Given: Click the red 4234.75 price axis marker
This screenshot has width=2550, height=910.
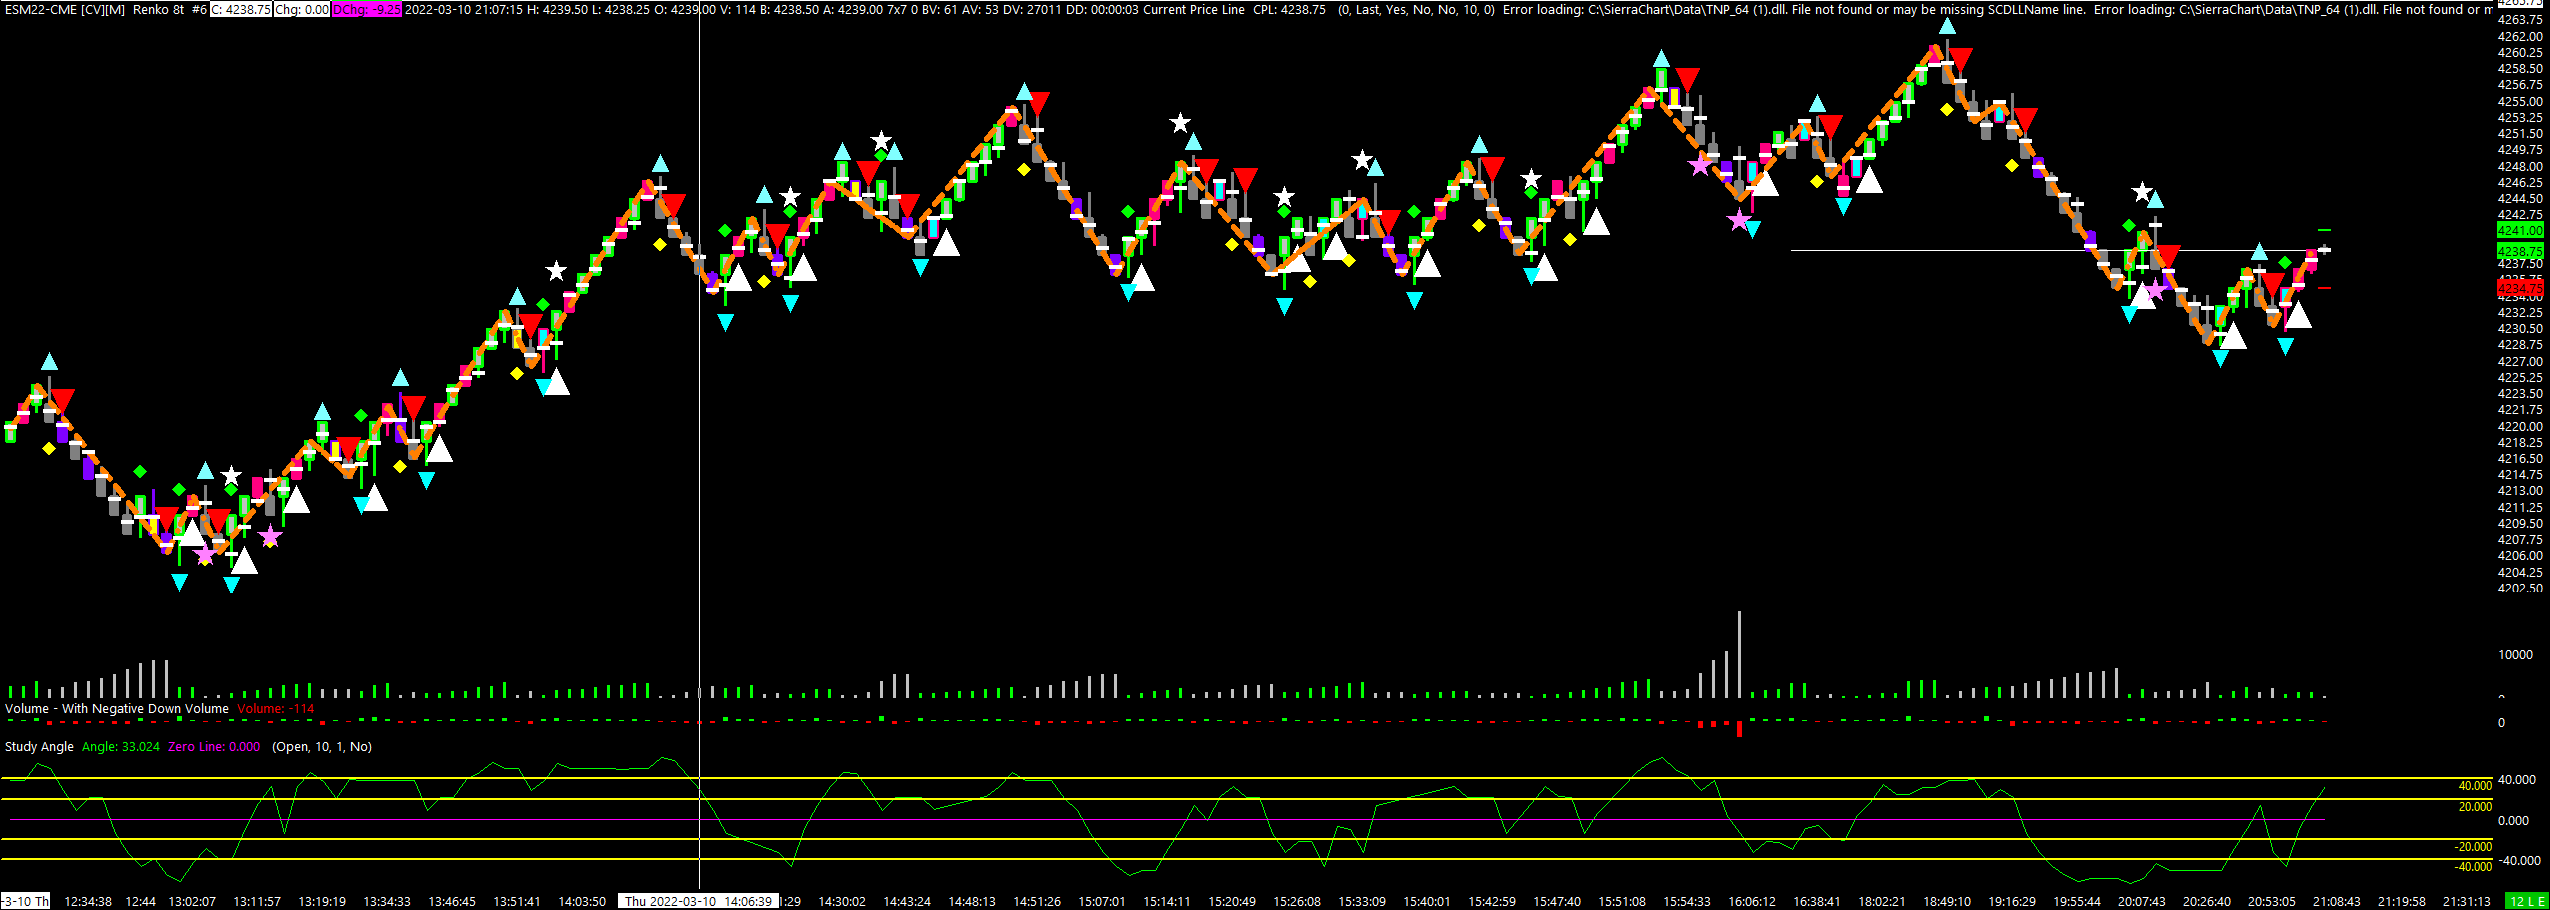Looking at the screenshot, I should point(2520,288).
